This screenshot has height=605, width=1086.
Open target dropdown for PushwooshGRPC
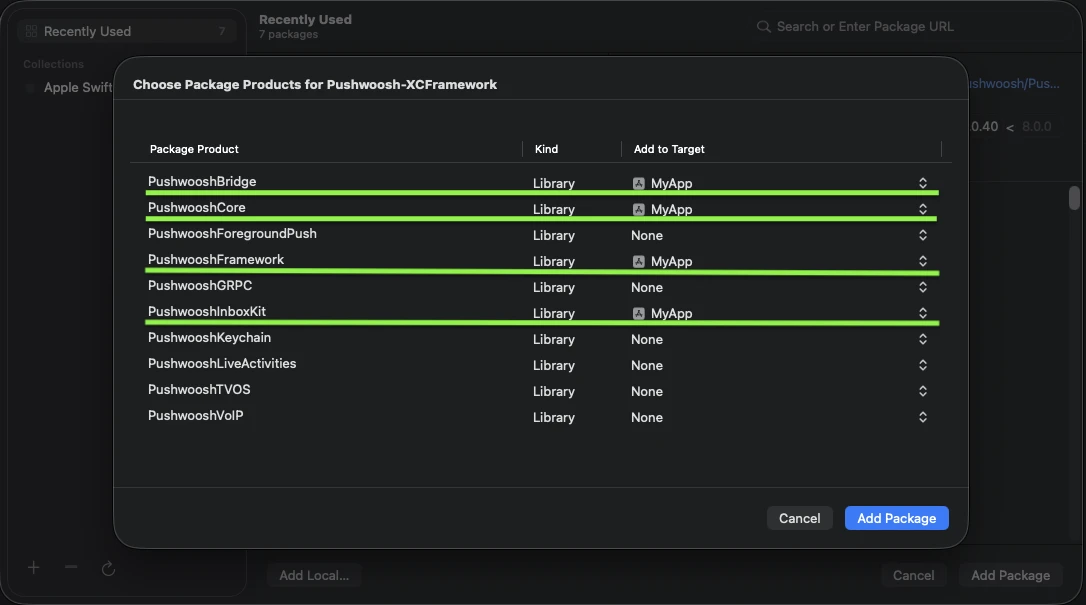[x=923, y=287]
